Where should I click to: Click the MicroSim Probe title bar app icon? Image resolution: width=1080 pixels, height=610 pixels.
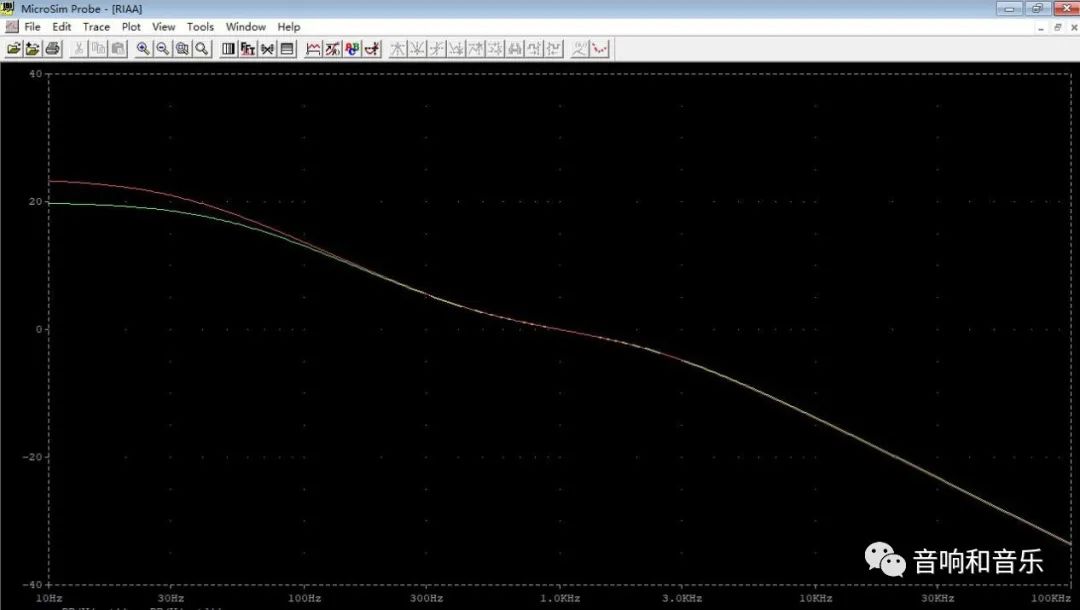8,8
